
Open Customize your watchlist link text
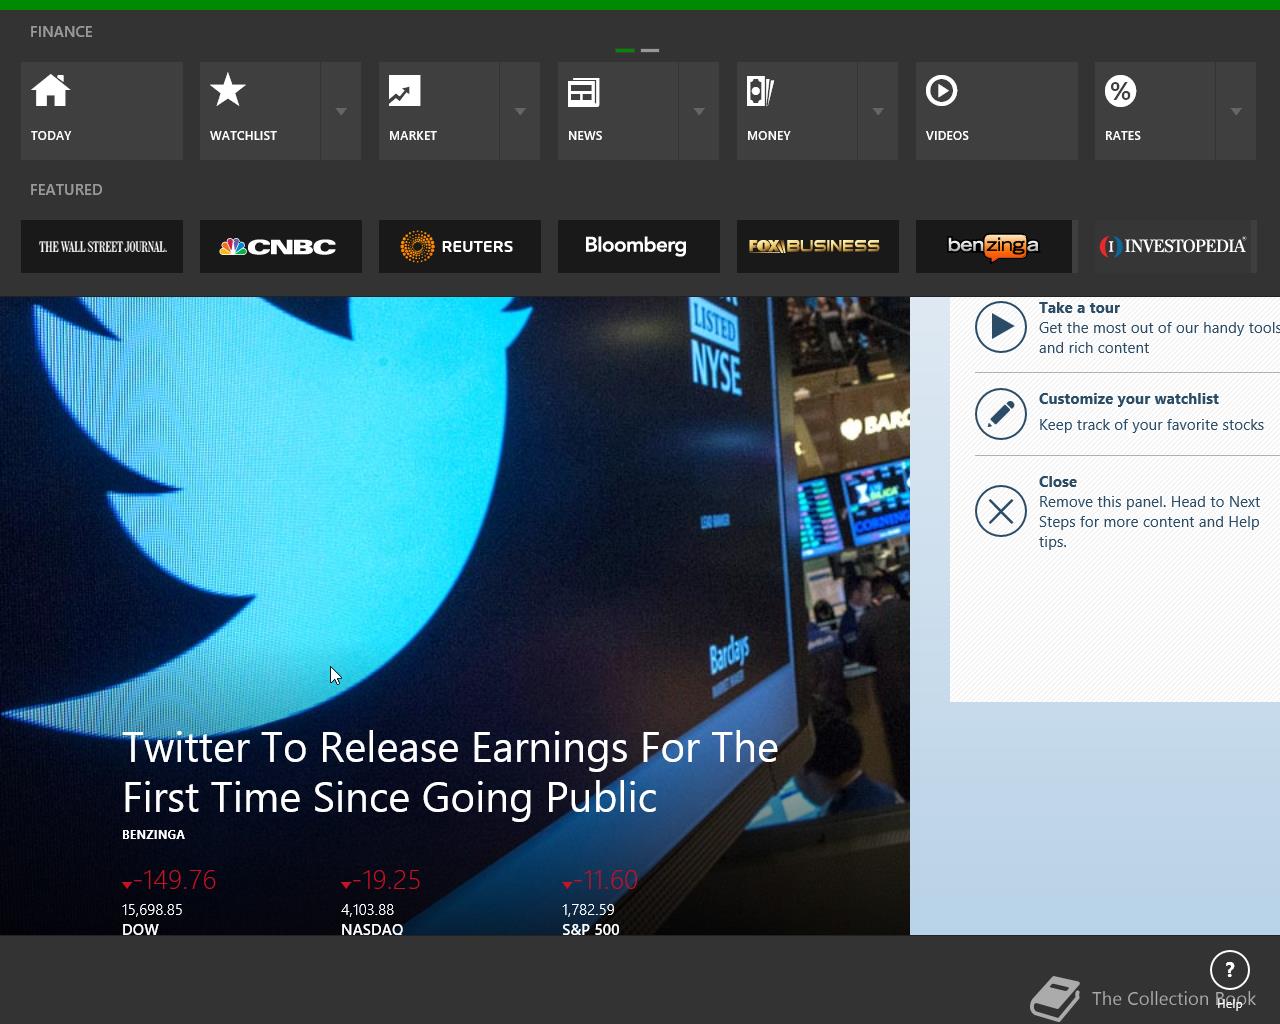[1129, 399]
